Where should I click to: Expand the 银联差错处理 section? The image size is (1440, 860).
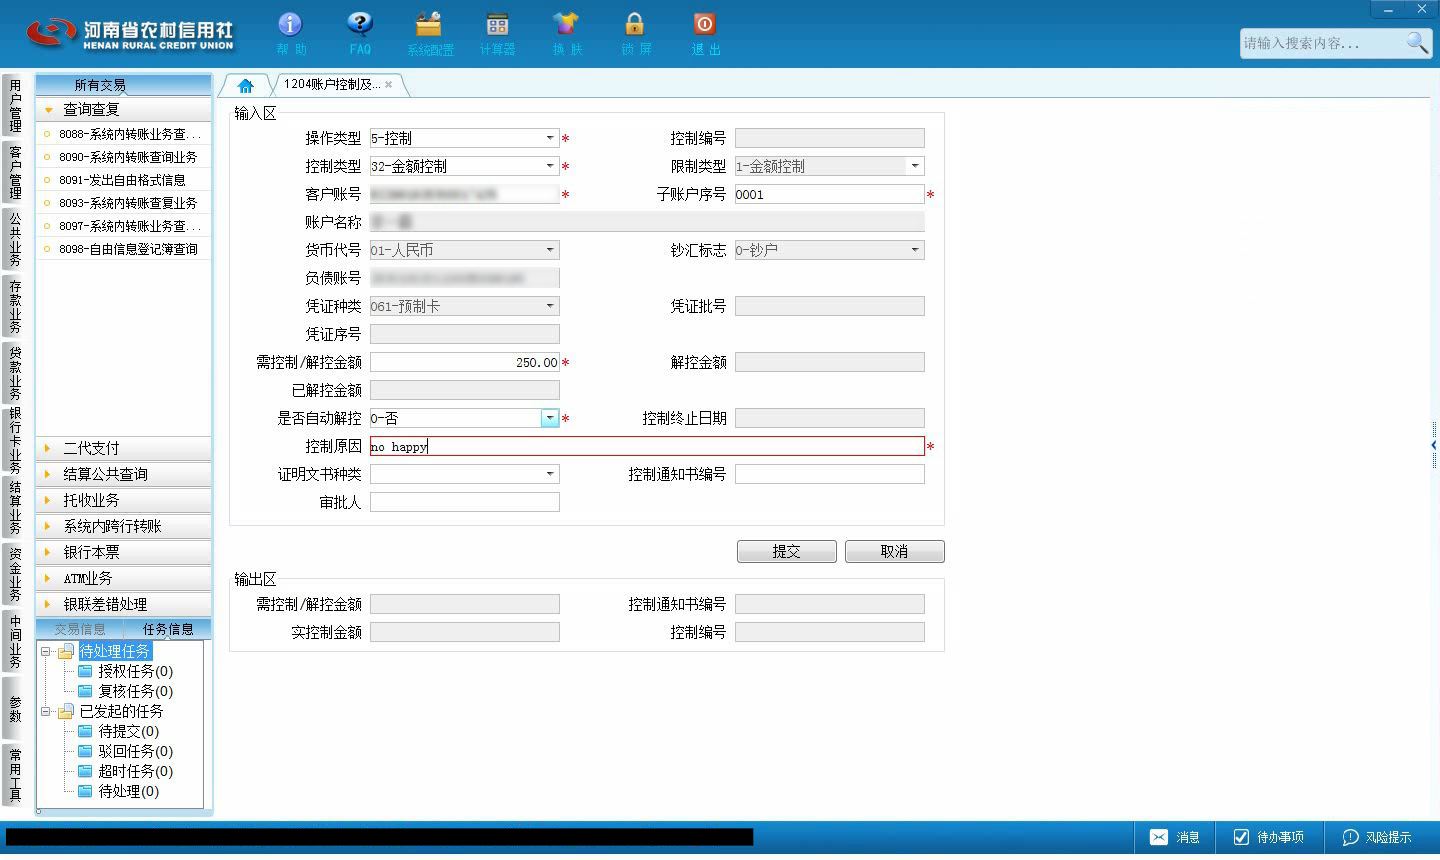coord(124,604)
